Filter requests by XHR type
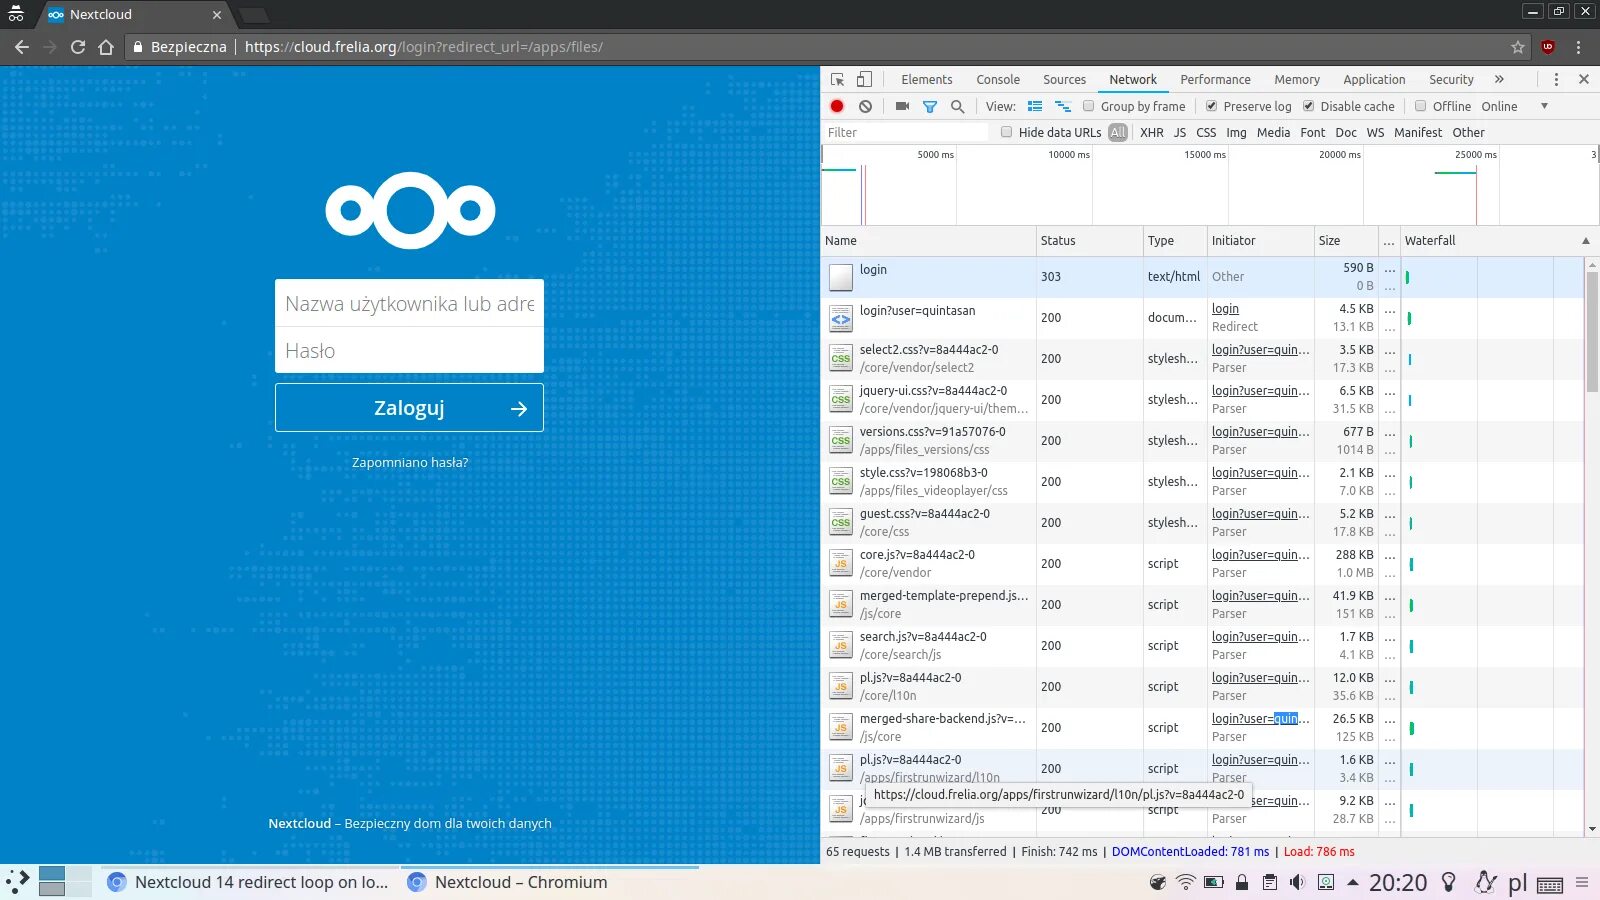Image resolution: width=1600 pixels, height=900 pixels. pos(1152,132)
